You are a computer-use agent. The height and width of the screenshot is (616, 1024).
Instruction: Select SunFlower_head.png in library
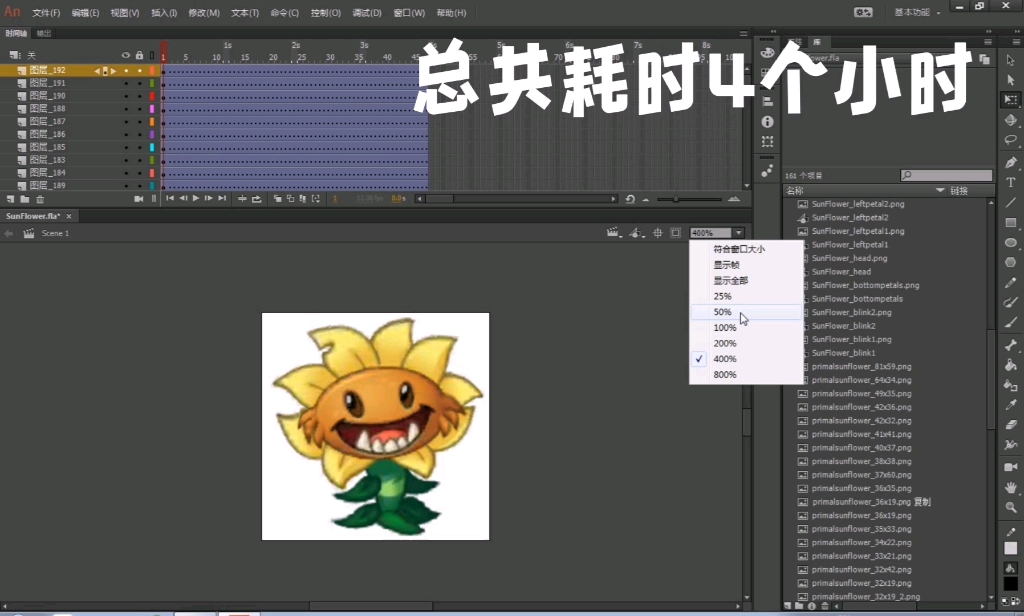849,258
